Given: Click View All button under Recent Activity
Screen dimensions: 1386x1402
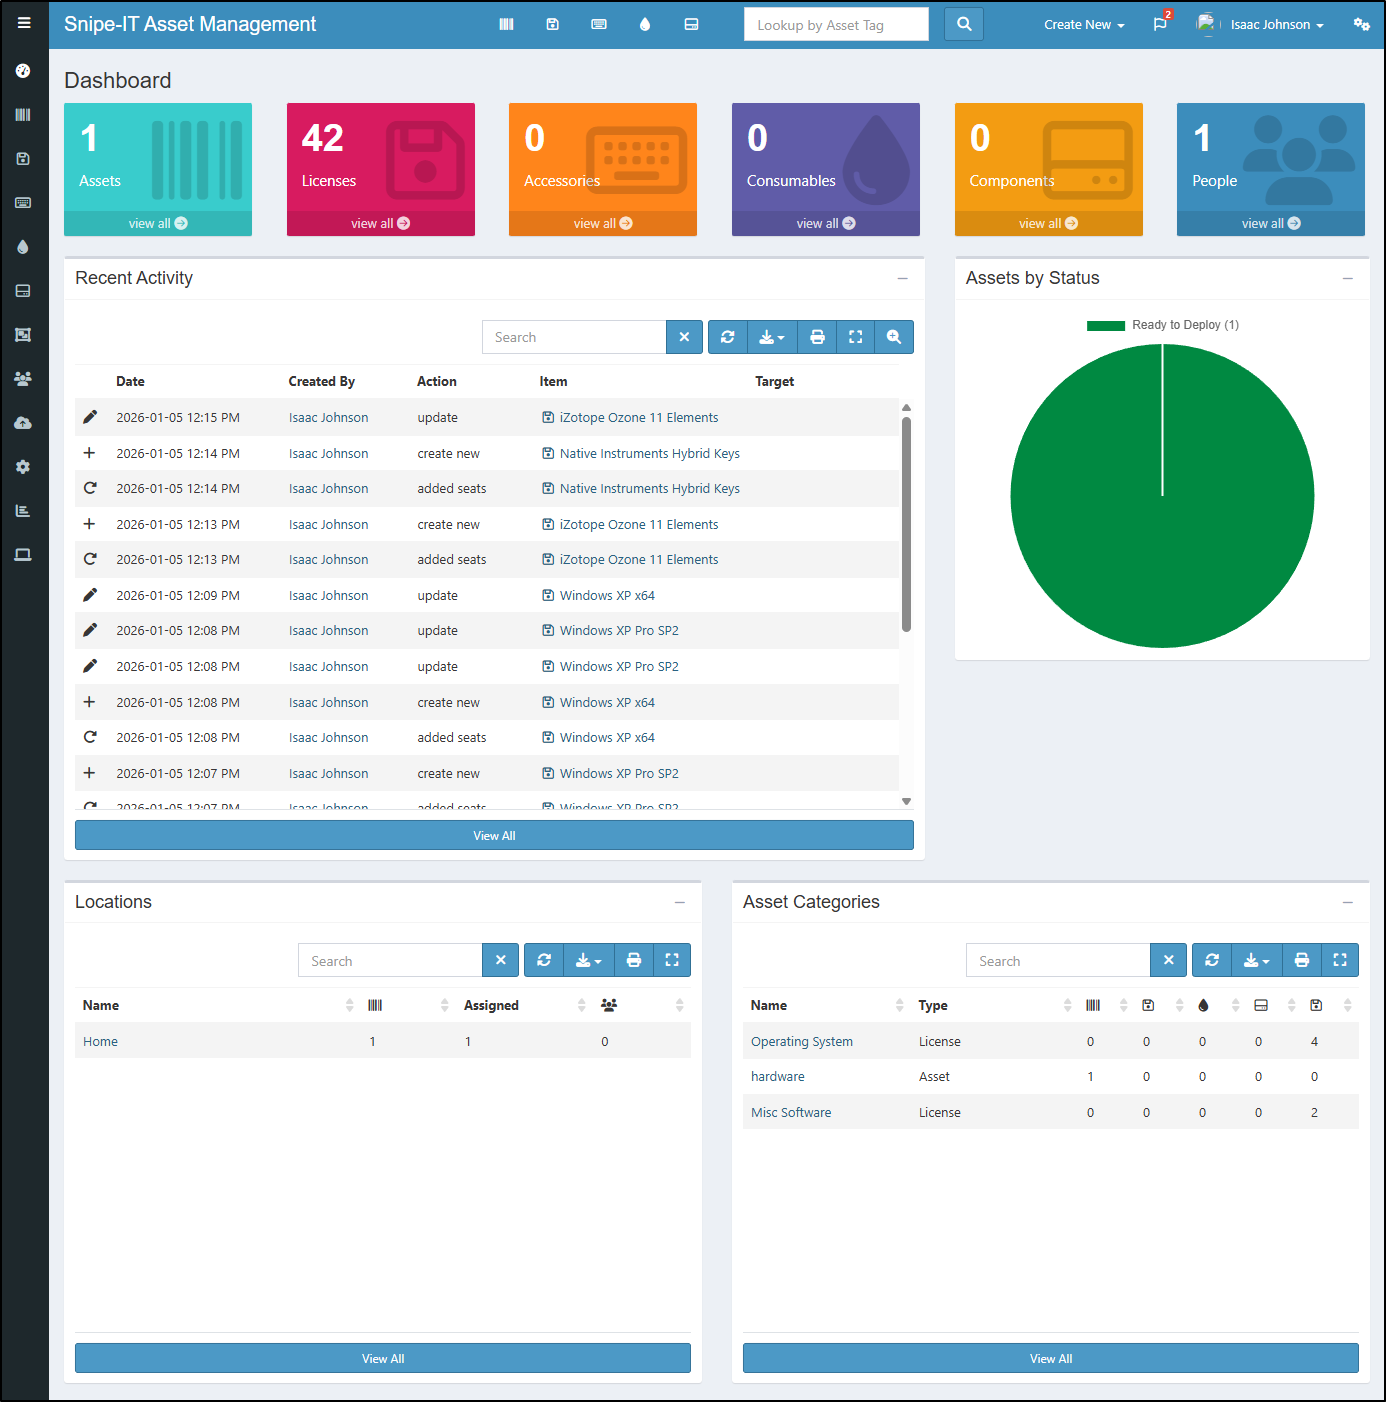Looking at the screenshot, I should [494, 835].
